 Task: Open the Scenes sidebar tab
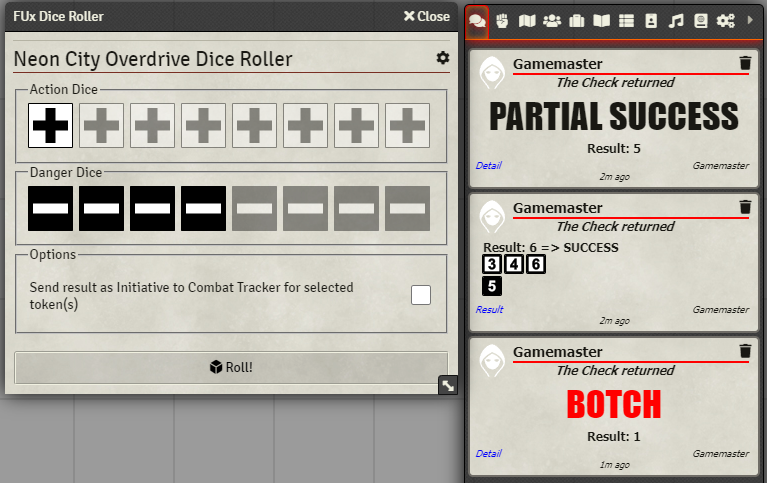527,21
